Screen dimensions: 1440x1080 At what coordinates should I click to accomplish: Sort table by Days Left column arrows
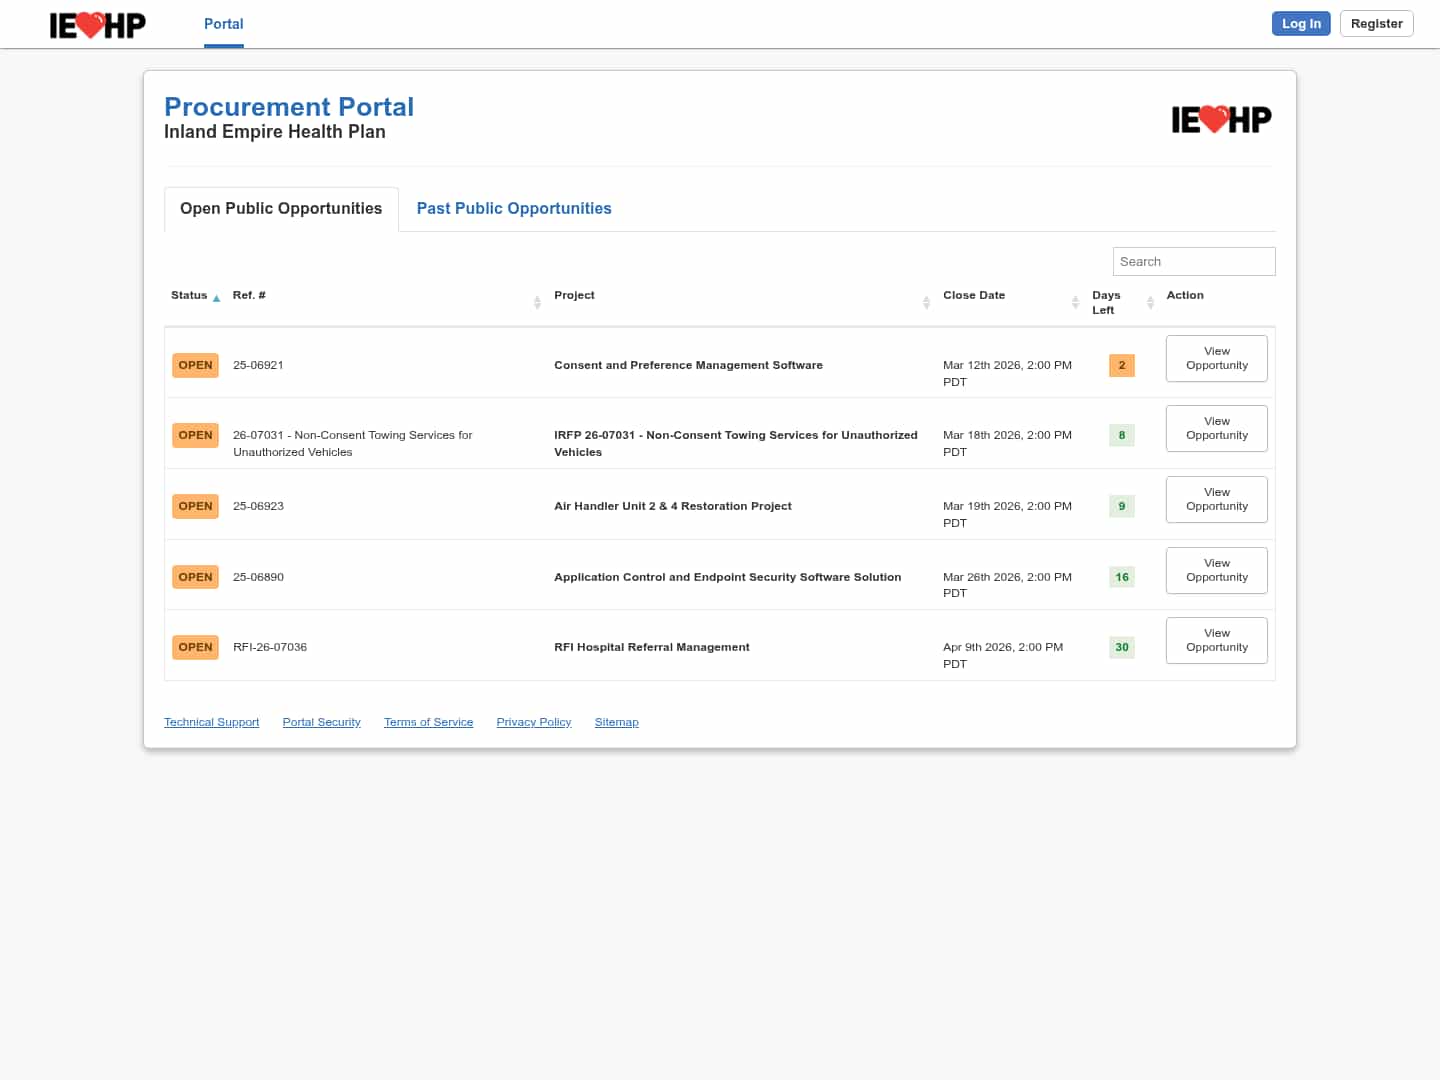coord(1150,302)
